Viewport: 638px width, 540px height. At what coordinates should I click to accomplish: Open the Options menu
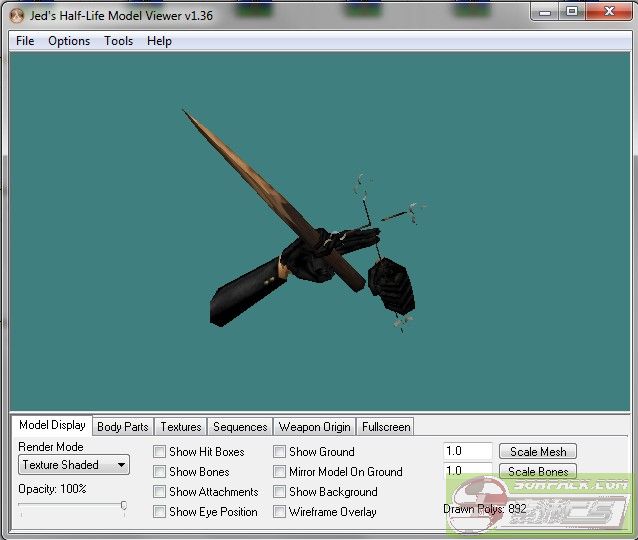tap(69, 41)
